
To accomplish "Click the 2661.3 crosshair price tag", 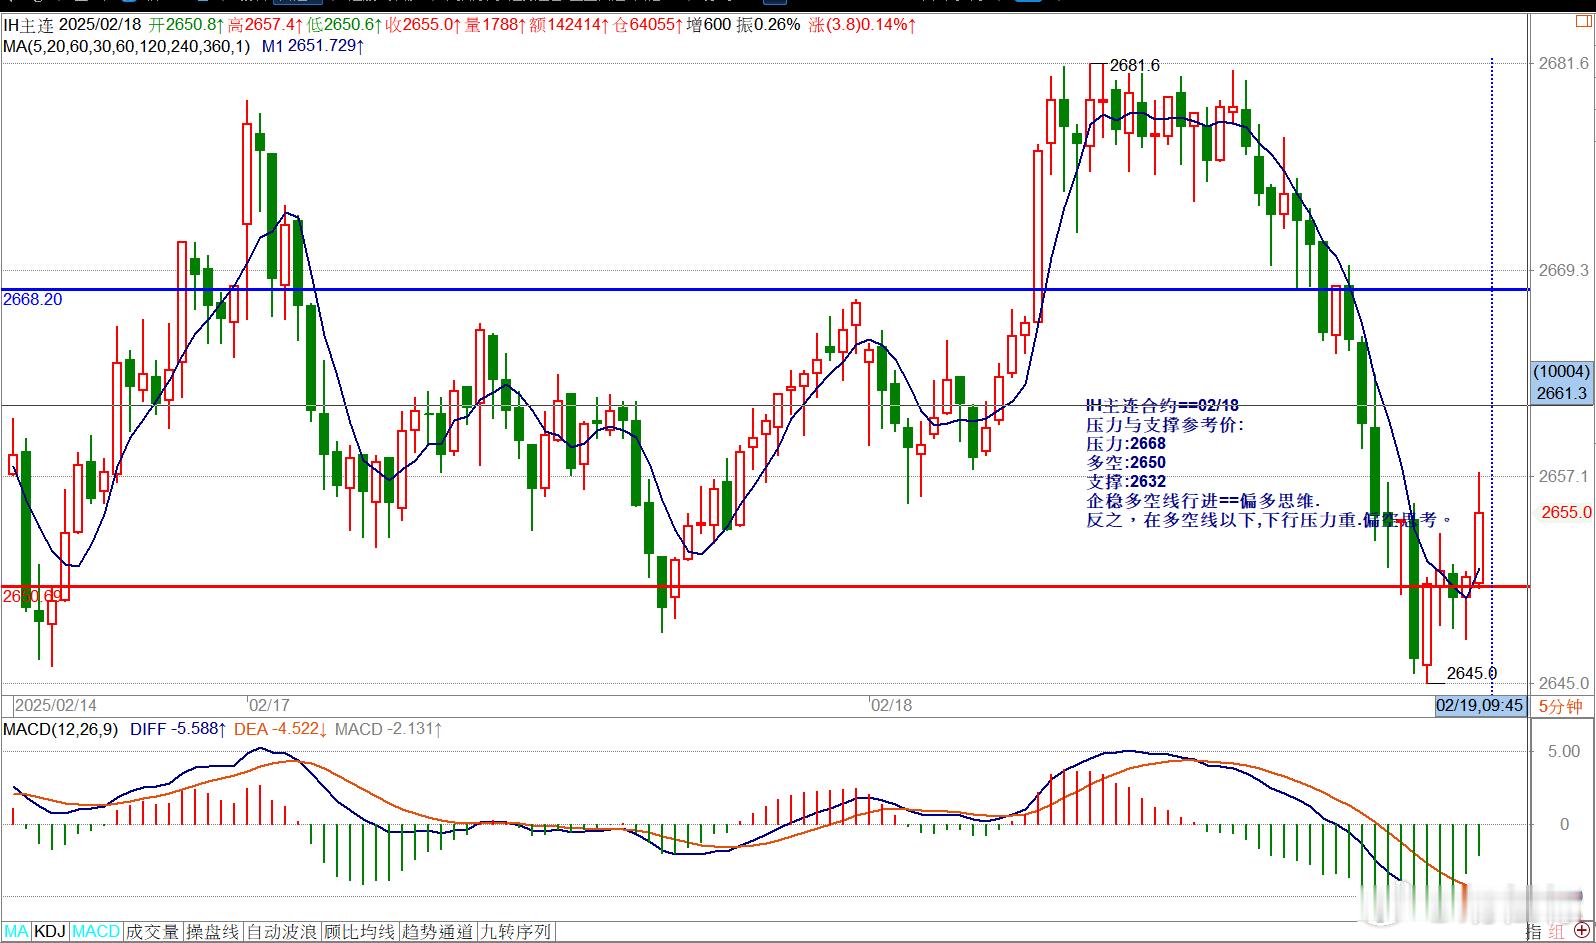I will [1562, 394].
